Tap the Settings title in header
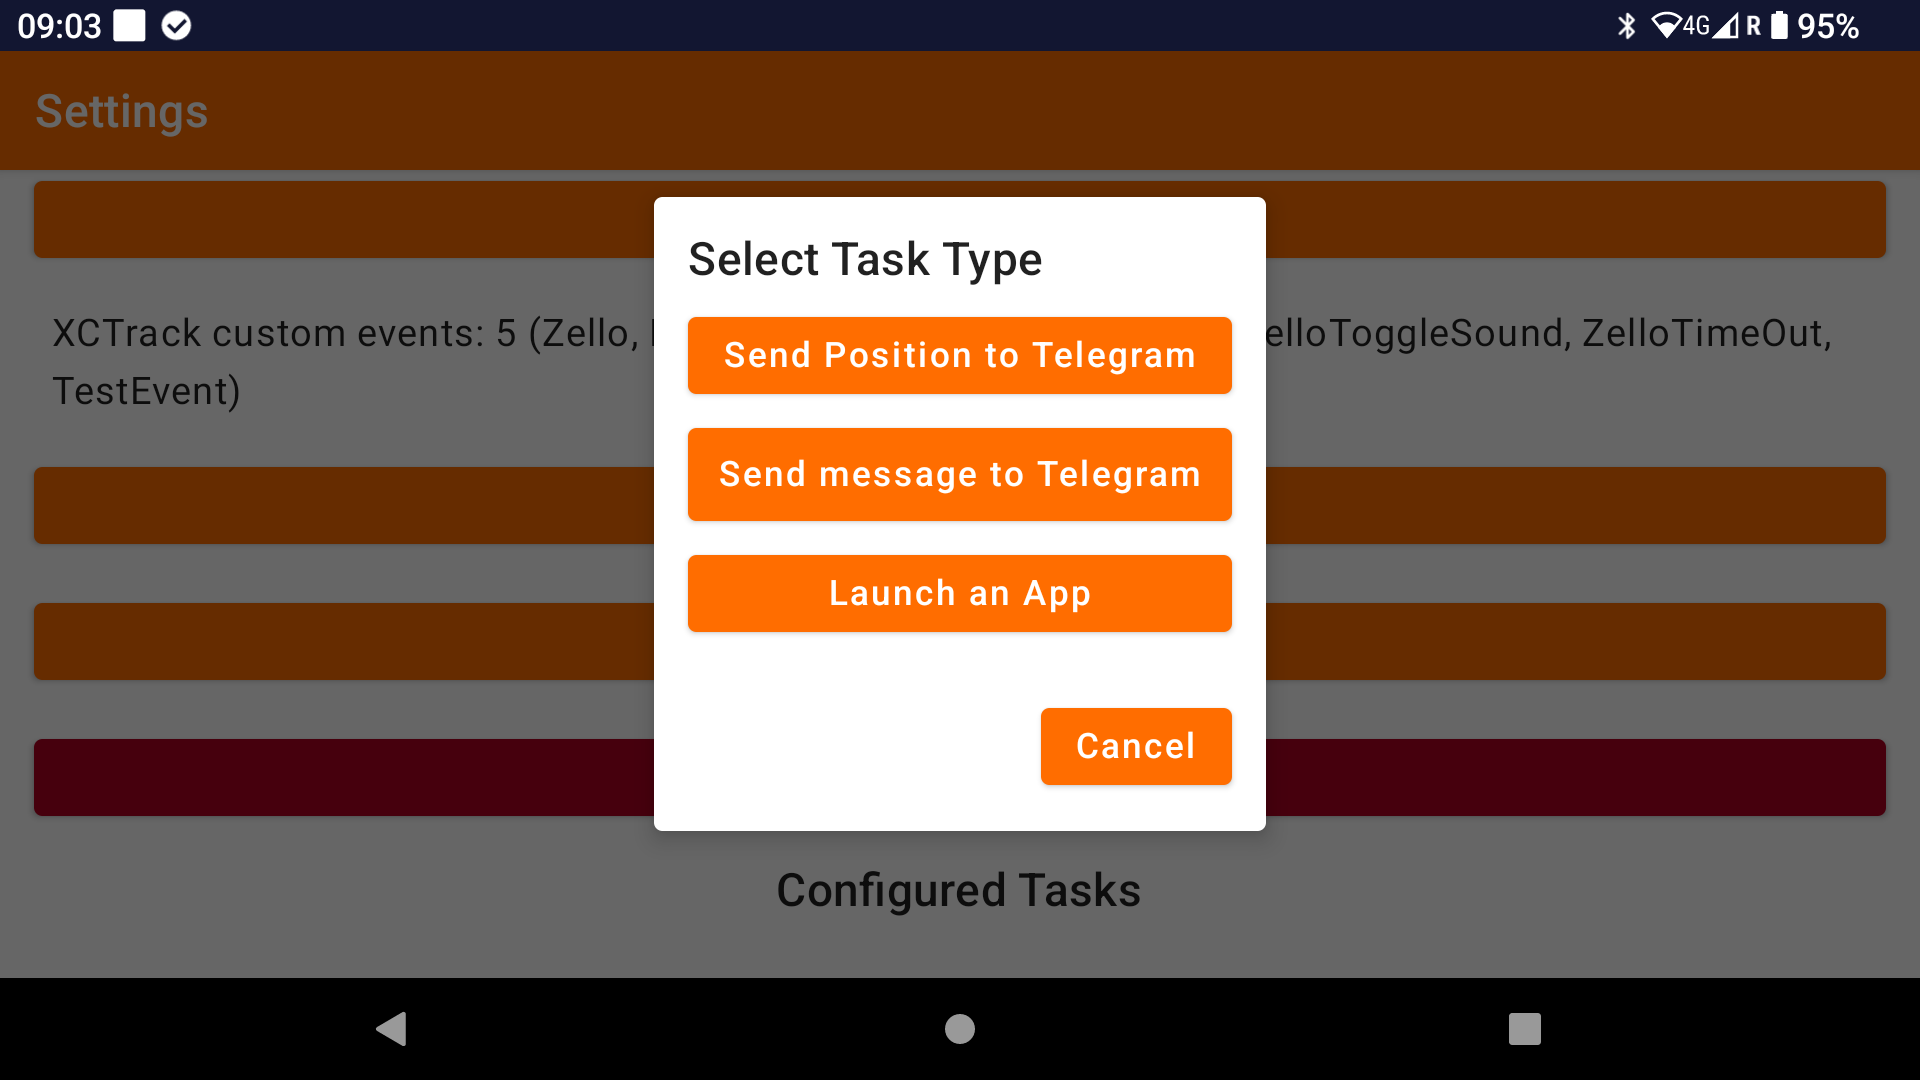The image size is (1920, 1080). [x=122, y=111]
